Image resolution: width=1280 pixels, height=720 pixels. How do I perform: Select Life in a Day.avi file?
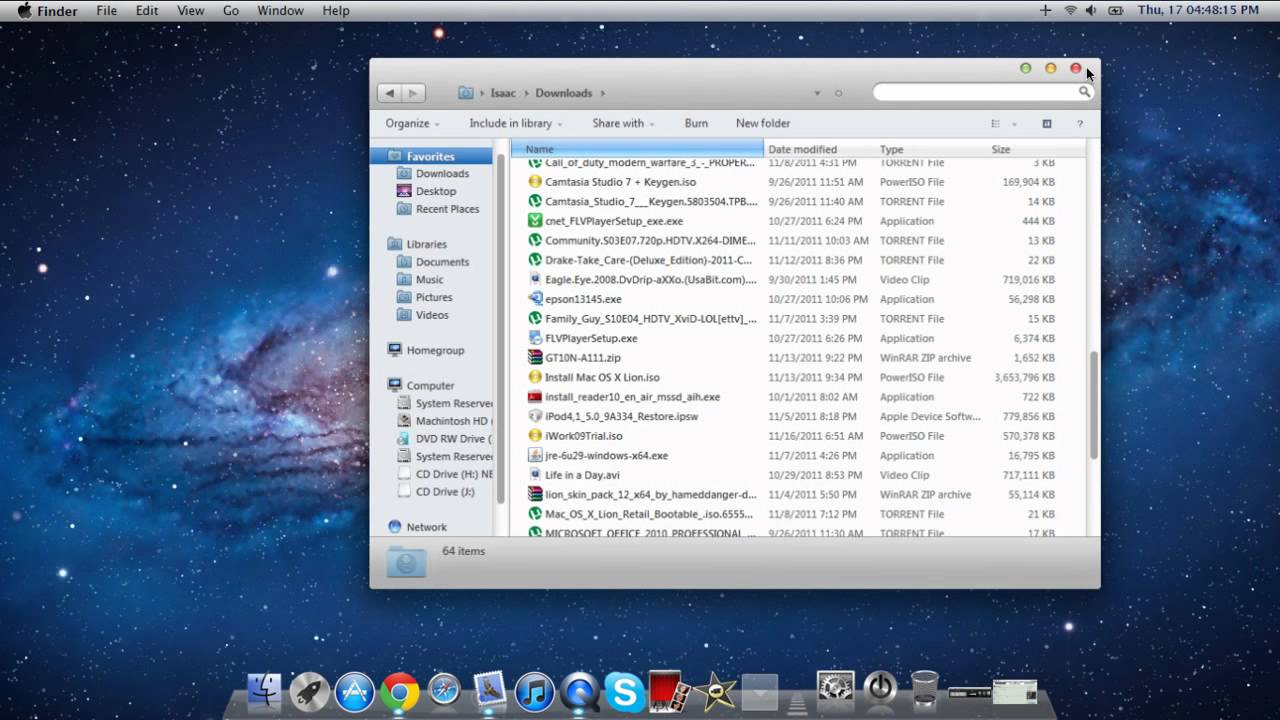[582, 475]
